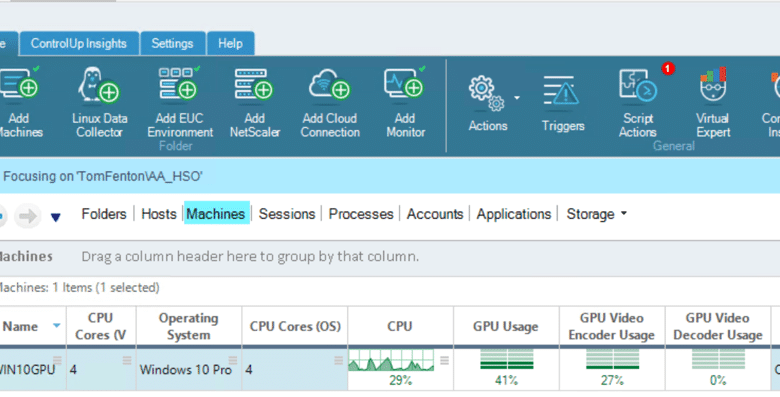The image size is (780, 397).
Task: Open the Settings ribbon tab
Action: click(x=172, y=43)
